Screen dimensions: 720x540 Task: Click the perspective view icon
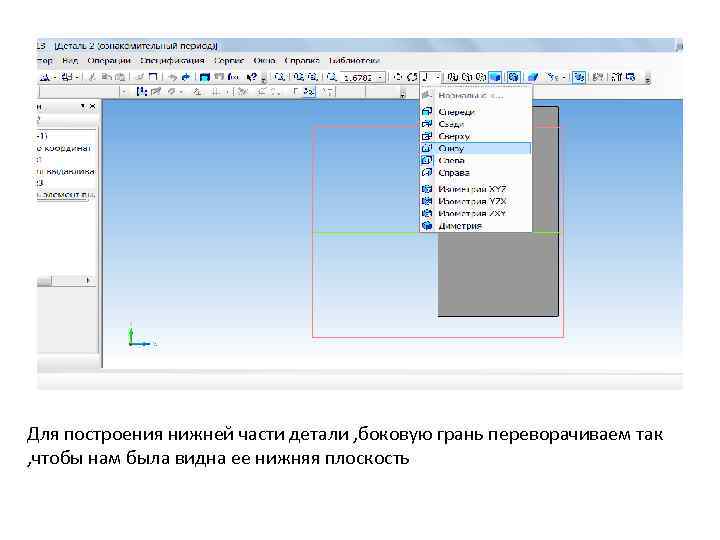[x=533, y=77]
